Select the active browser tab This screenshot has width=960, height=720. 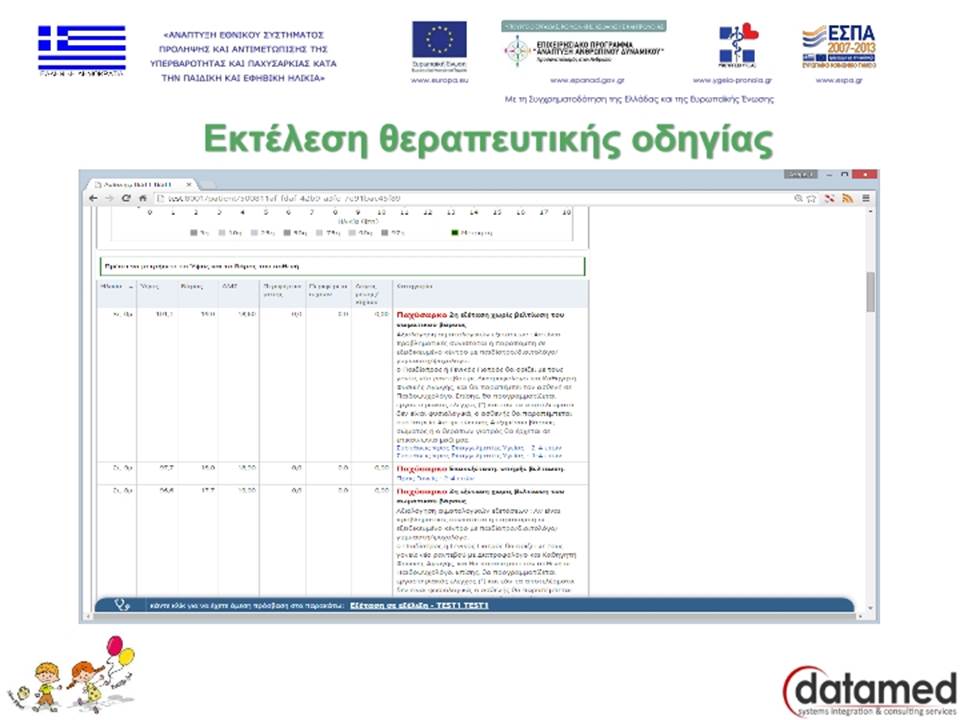141,184
